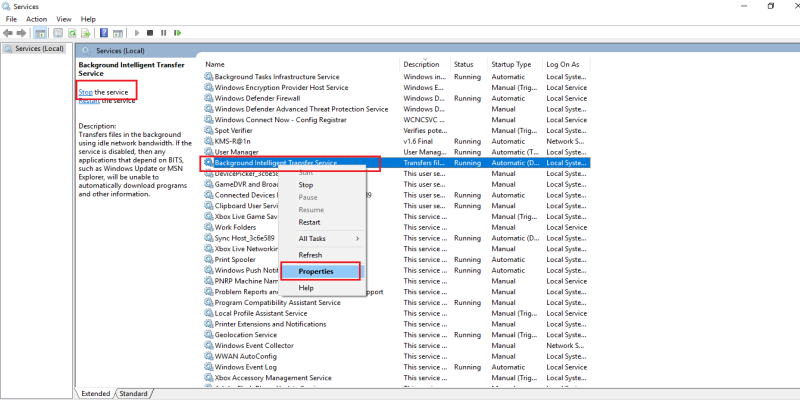Click the Stop Service square icon
Screen dimensions: 800x400
[150, 33]
